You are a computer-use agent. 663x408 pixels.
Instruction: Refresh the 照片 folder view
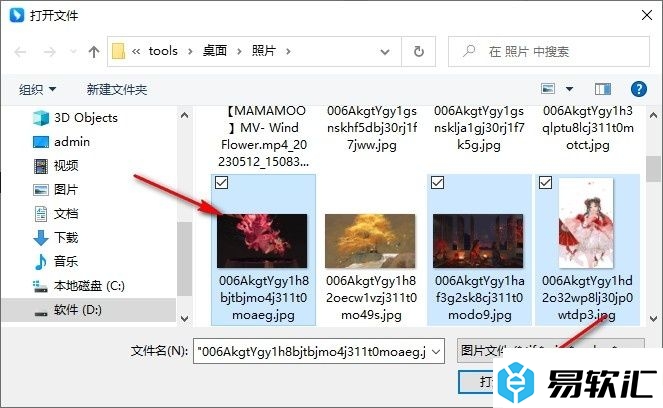coord(418,52)
